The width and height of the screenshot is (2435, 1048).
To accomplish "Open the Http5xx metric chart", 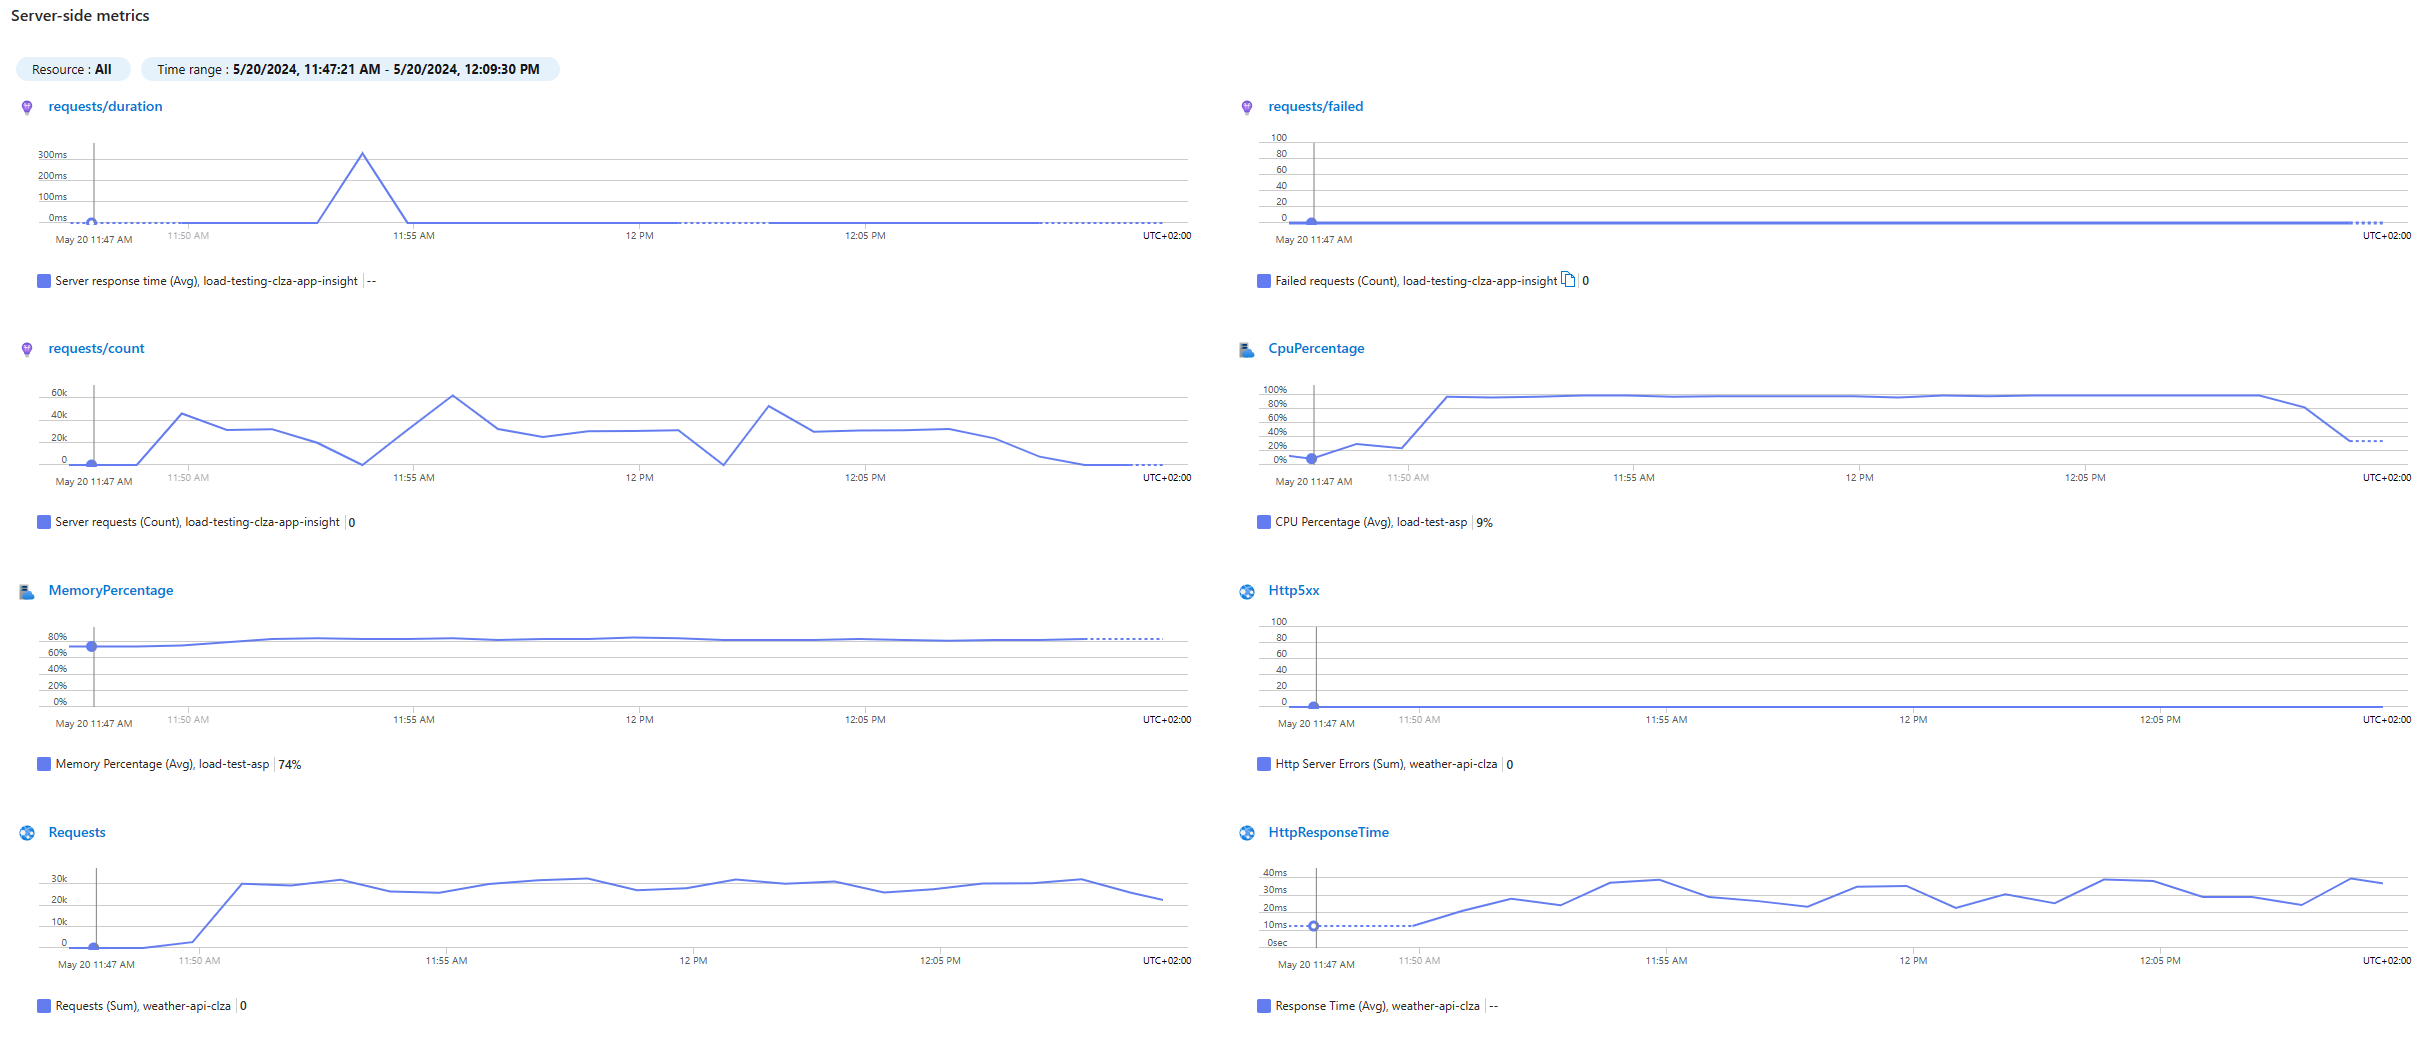I will 1294,590.
